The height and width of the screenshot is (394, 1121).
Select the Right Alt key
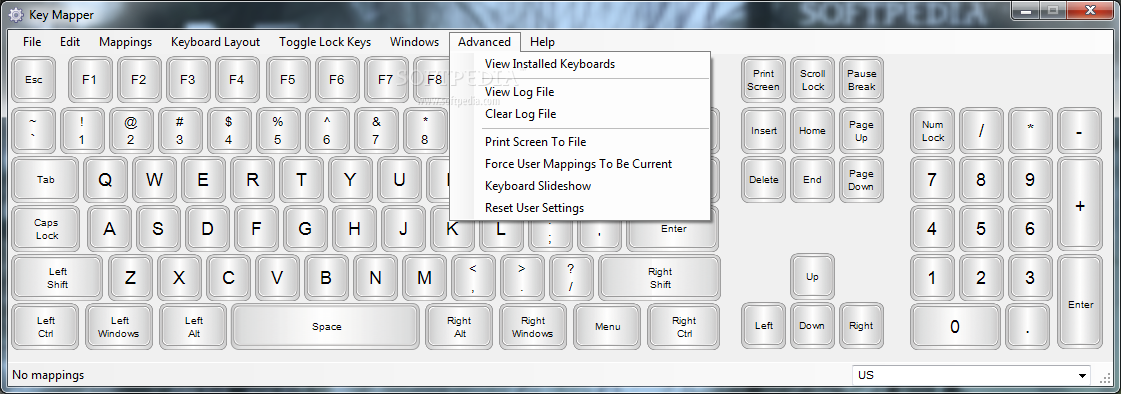pos(460,327)
